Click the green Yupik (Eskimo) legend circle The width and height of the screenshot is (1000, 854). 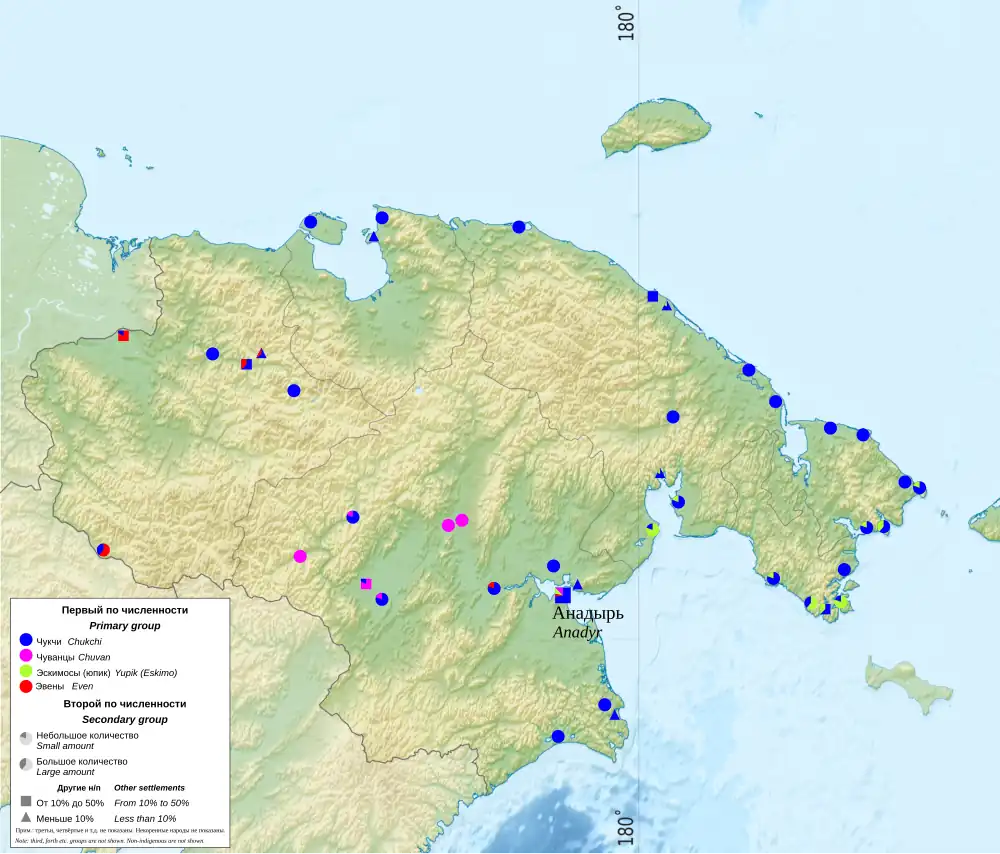coord(26,671)
